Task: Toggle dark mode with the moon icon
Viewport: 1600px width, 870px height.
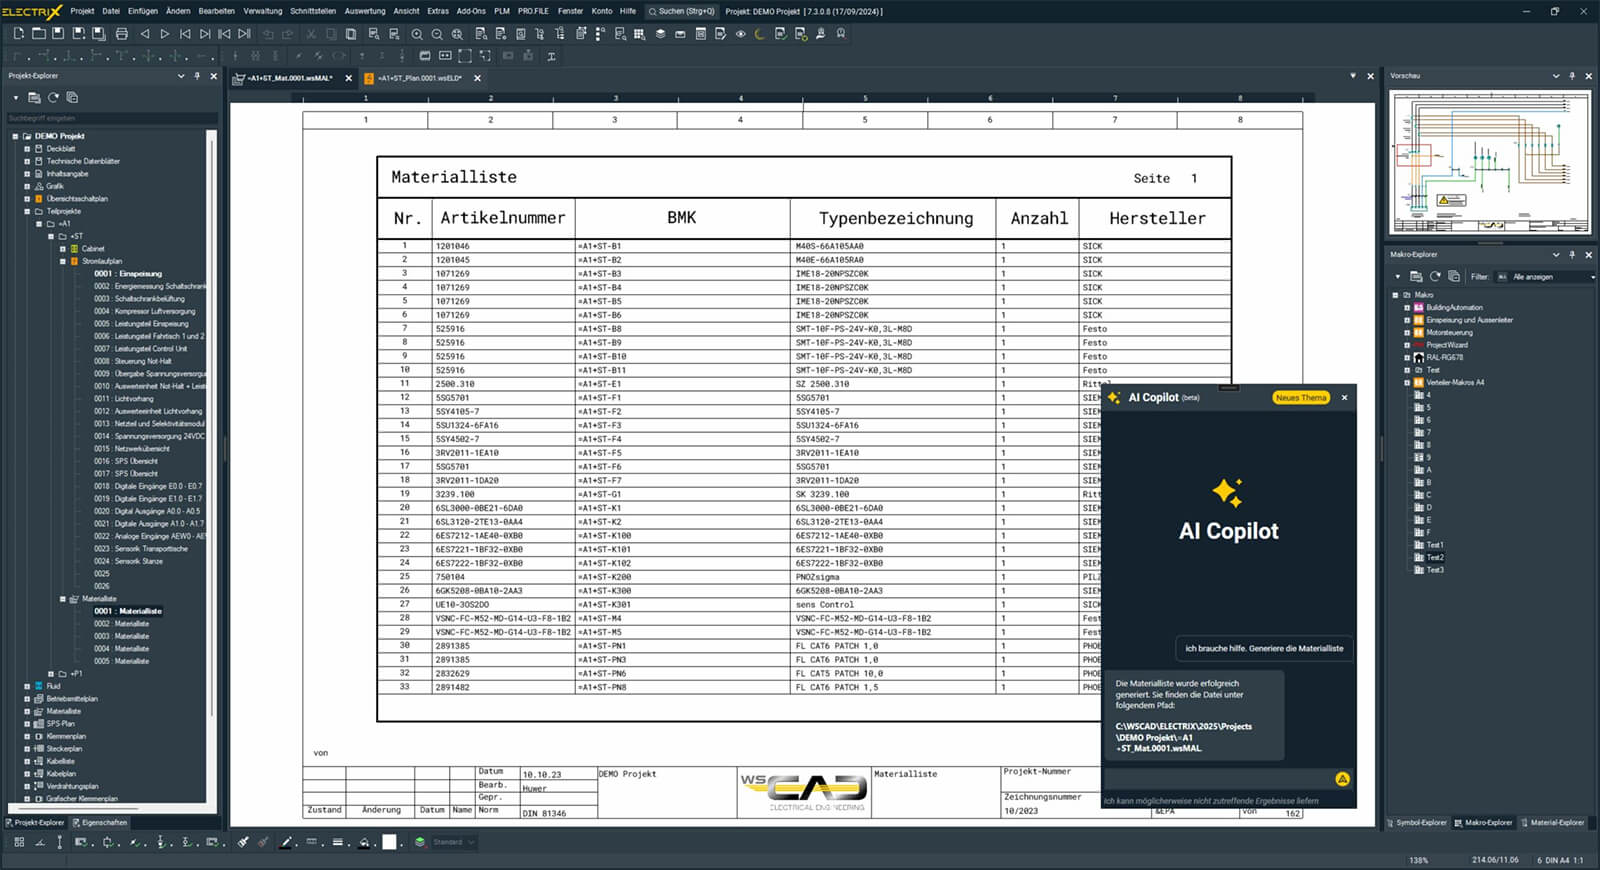Action: (760, 34)
